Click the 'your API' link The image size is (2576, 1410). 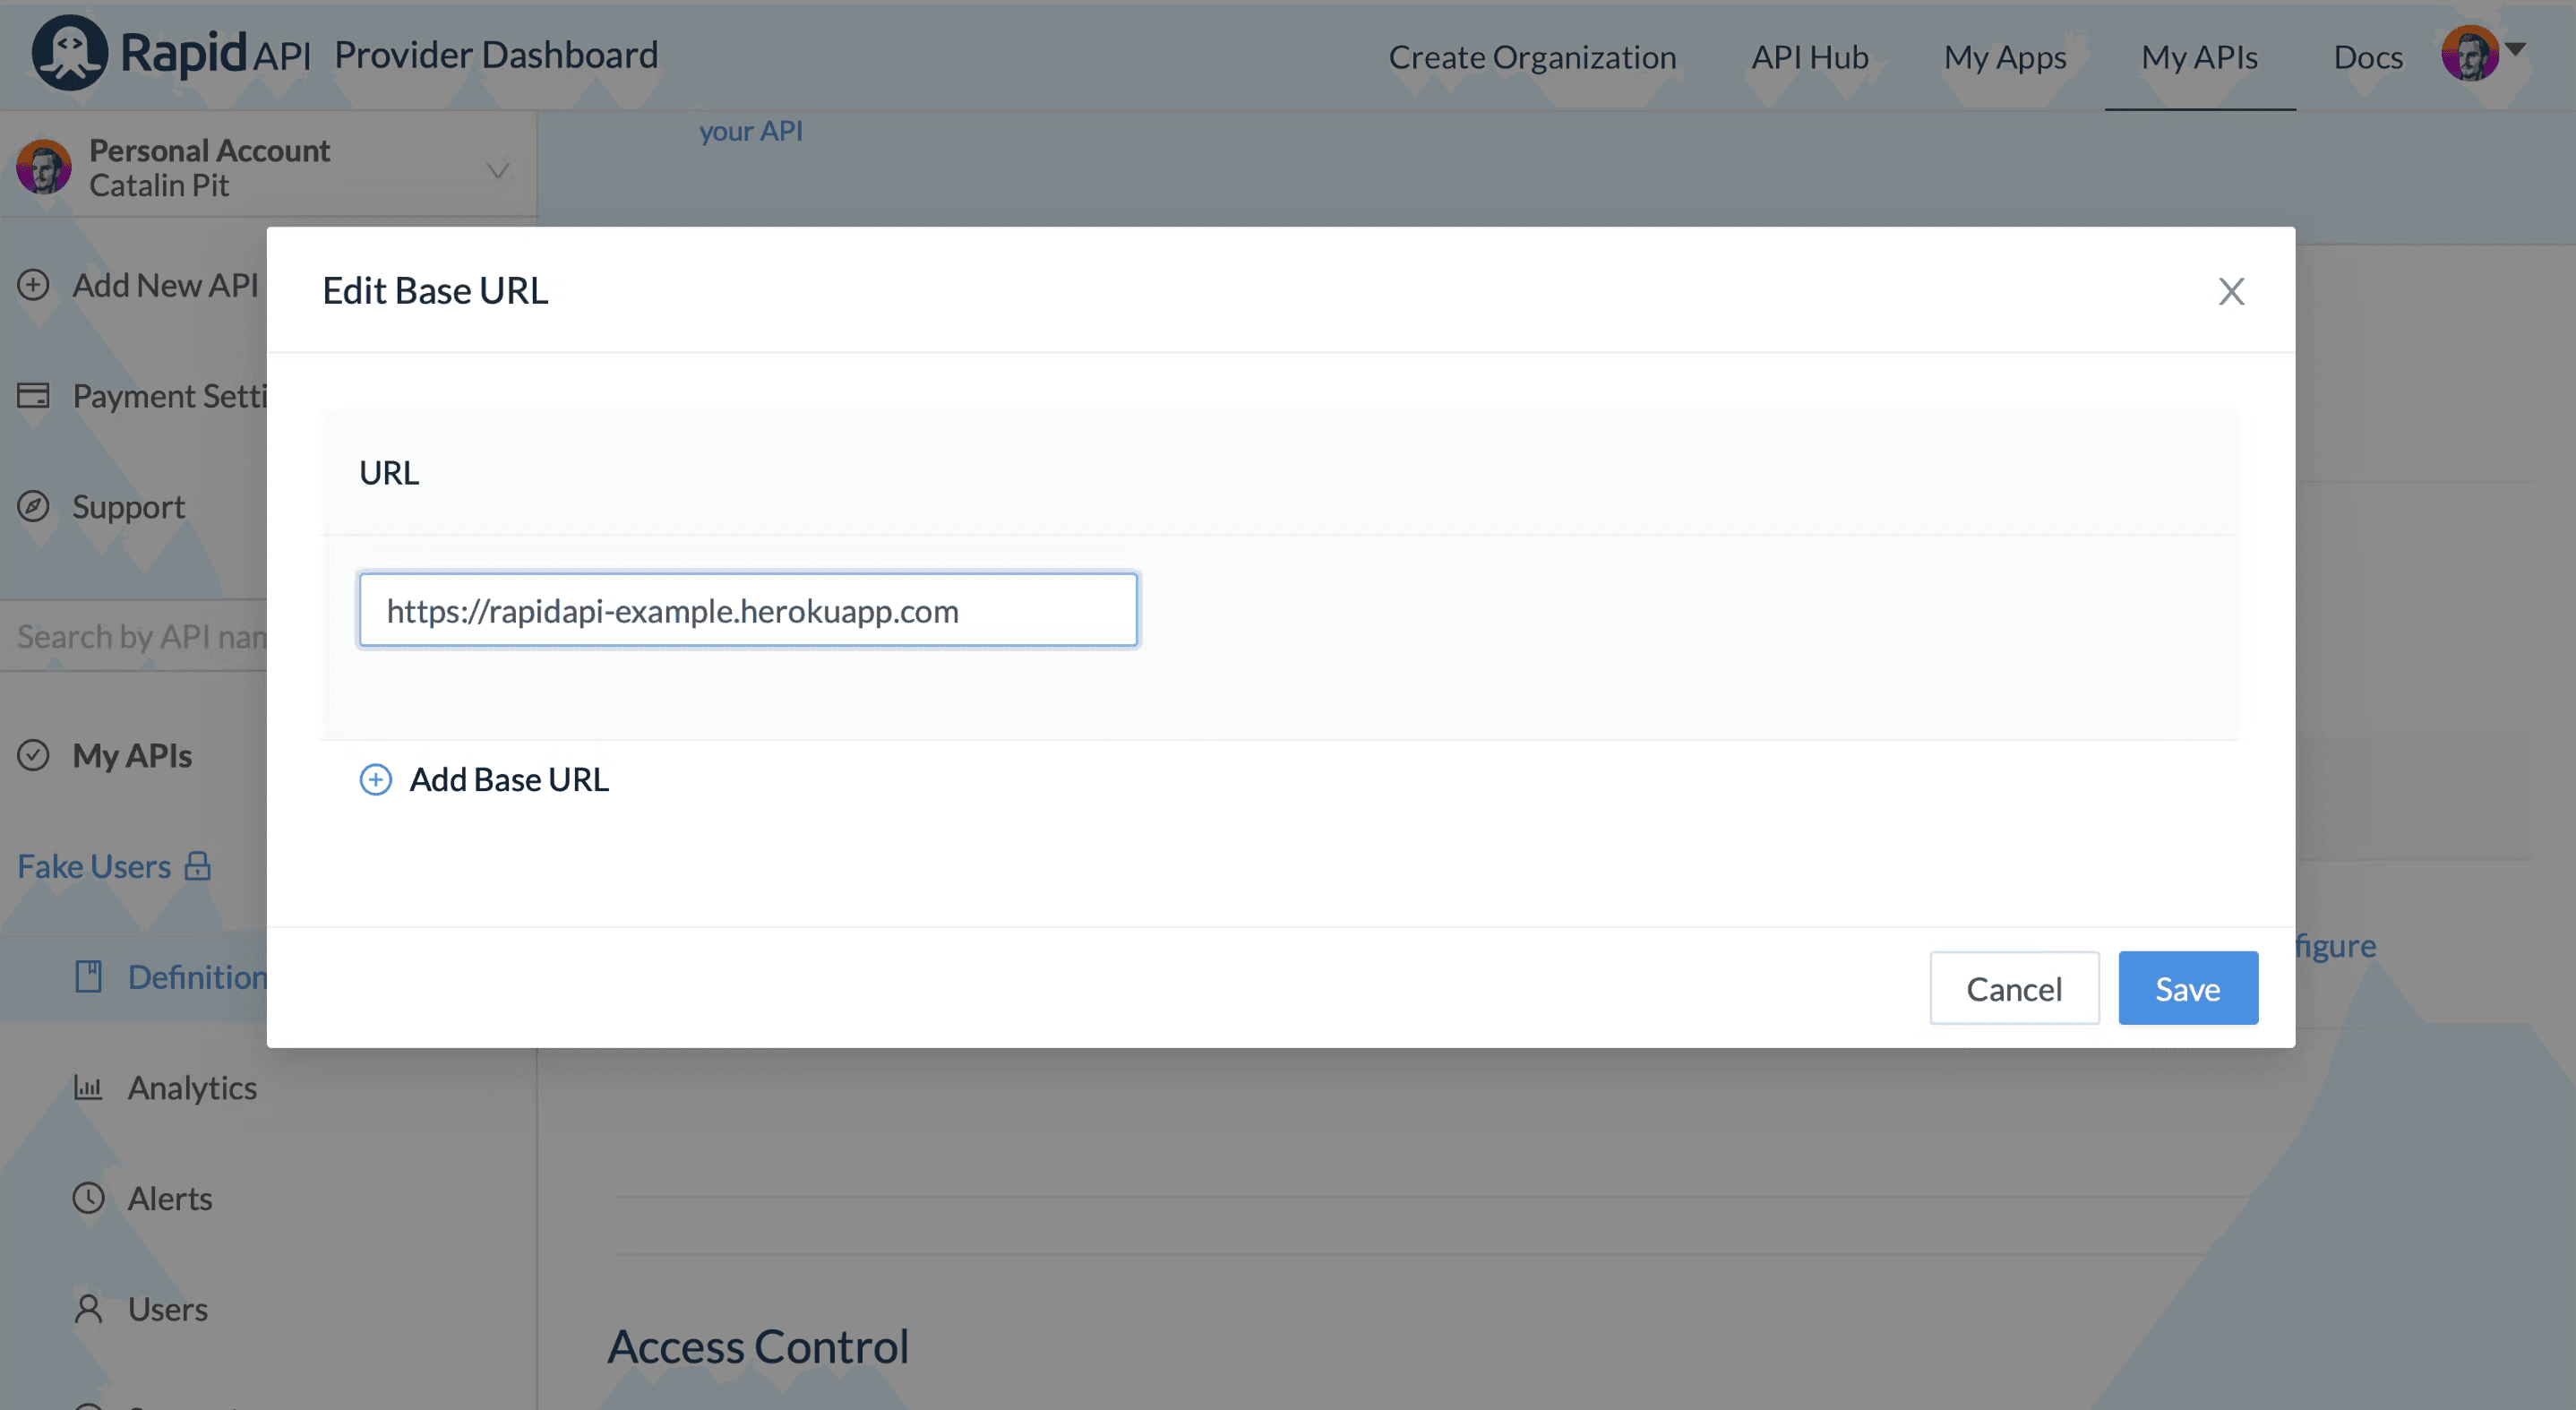coord(750,131)
